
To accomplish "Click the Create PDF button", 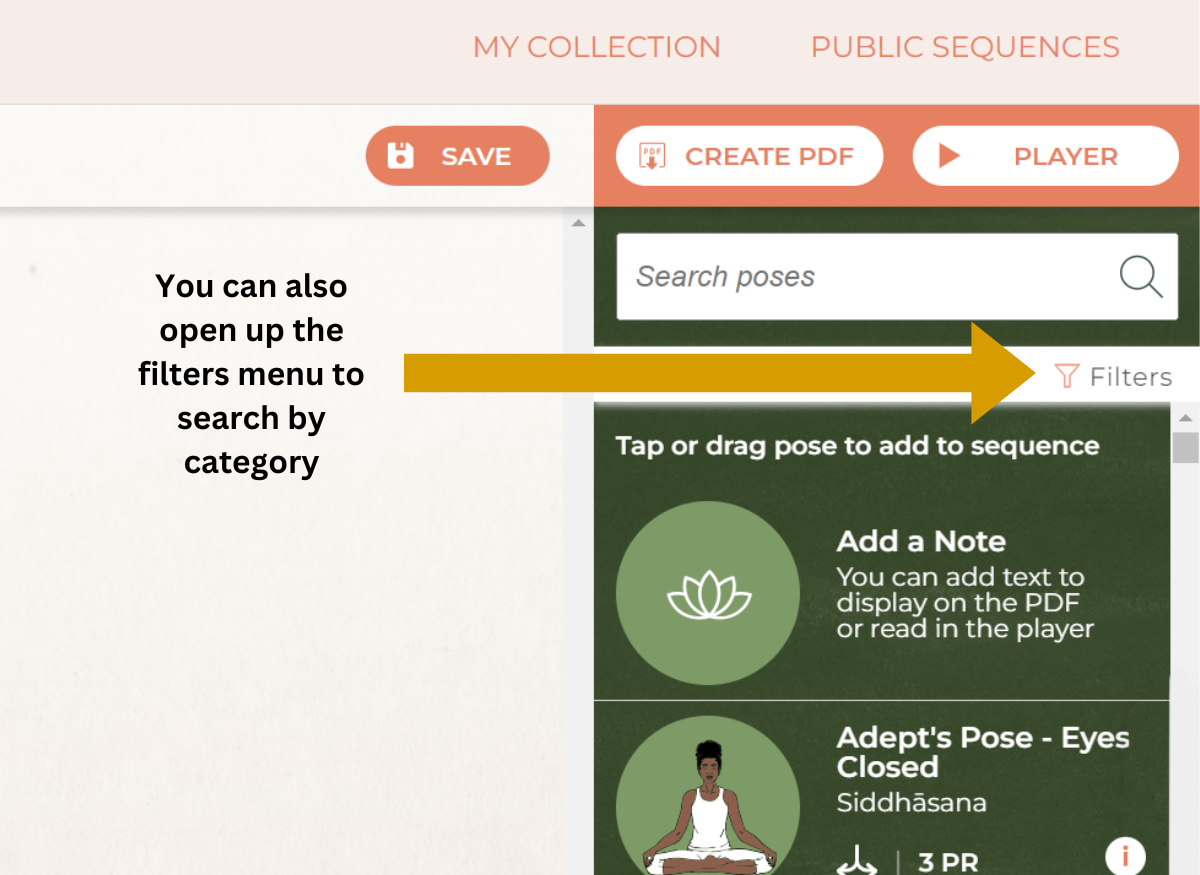I will click(749, 156).
